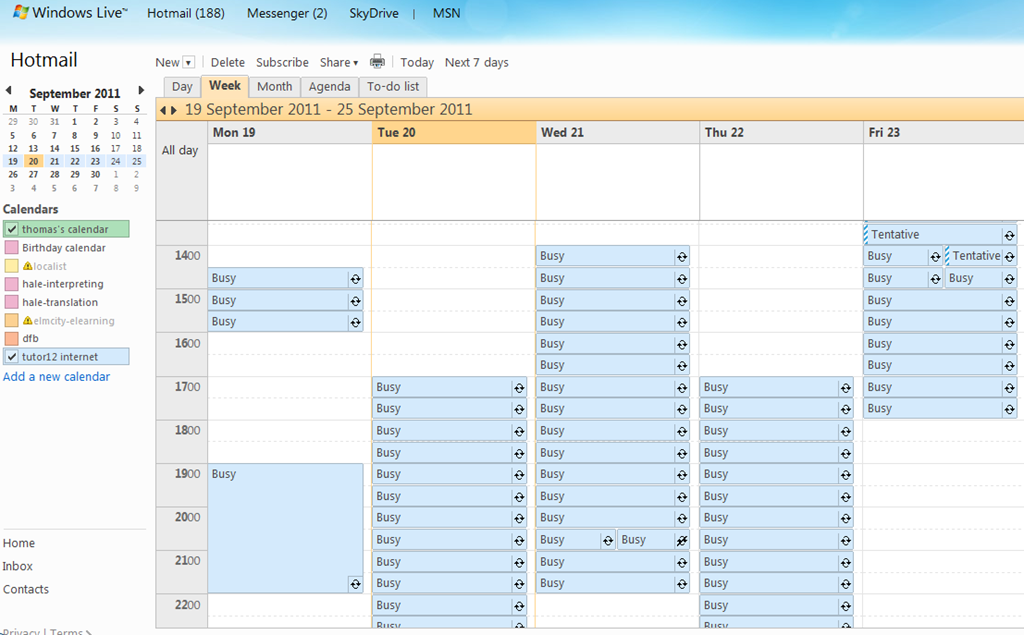
Task: Enable the Birthday calendar checkbox
Action: 12,248
